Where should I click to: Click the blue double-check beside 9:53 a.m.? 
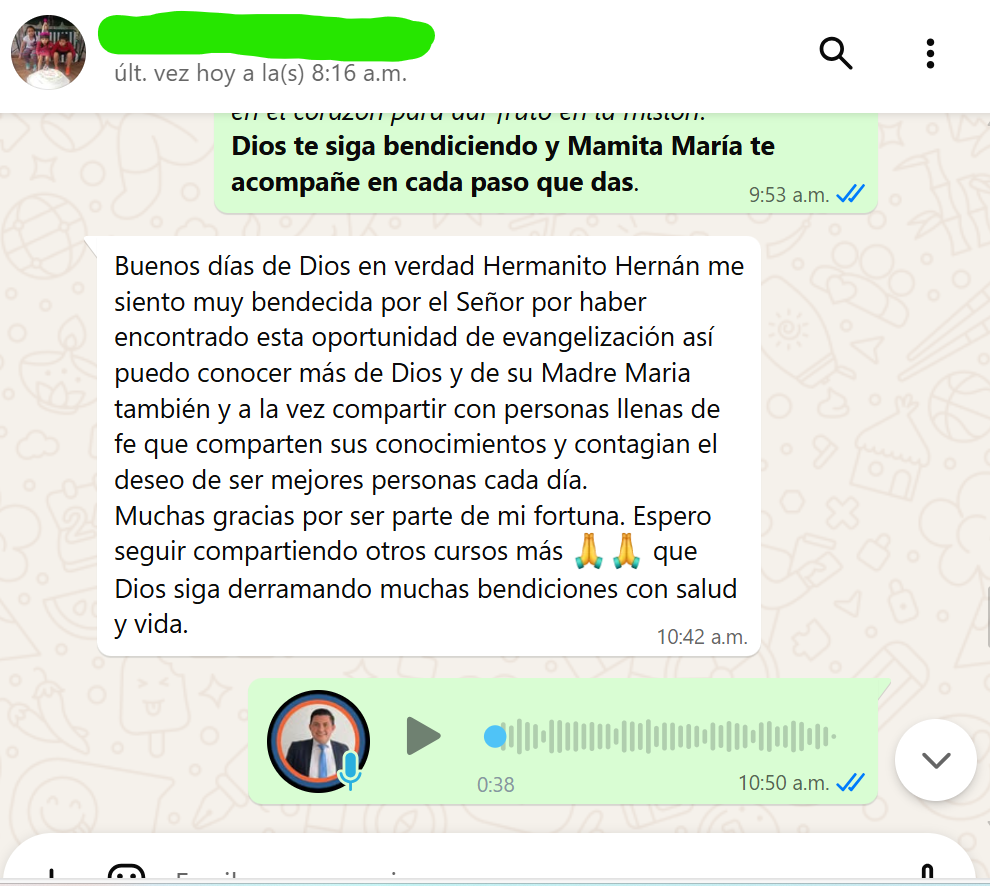click(850, 193)
